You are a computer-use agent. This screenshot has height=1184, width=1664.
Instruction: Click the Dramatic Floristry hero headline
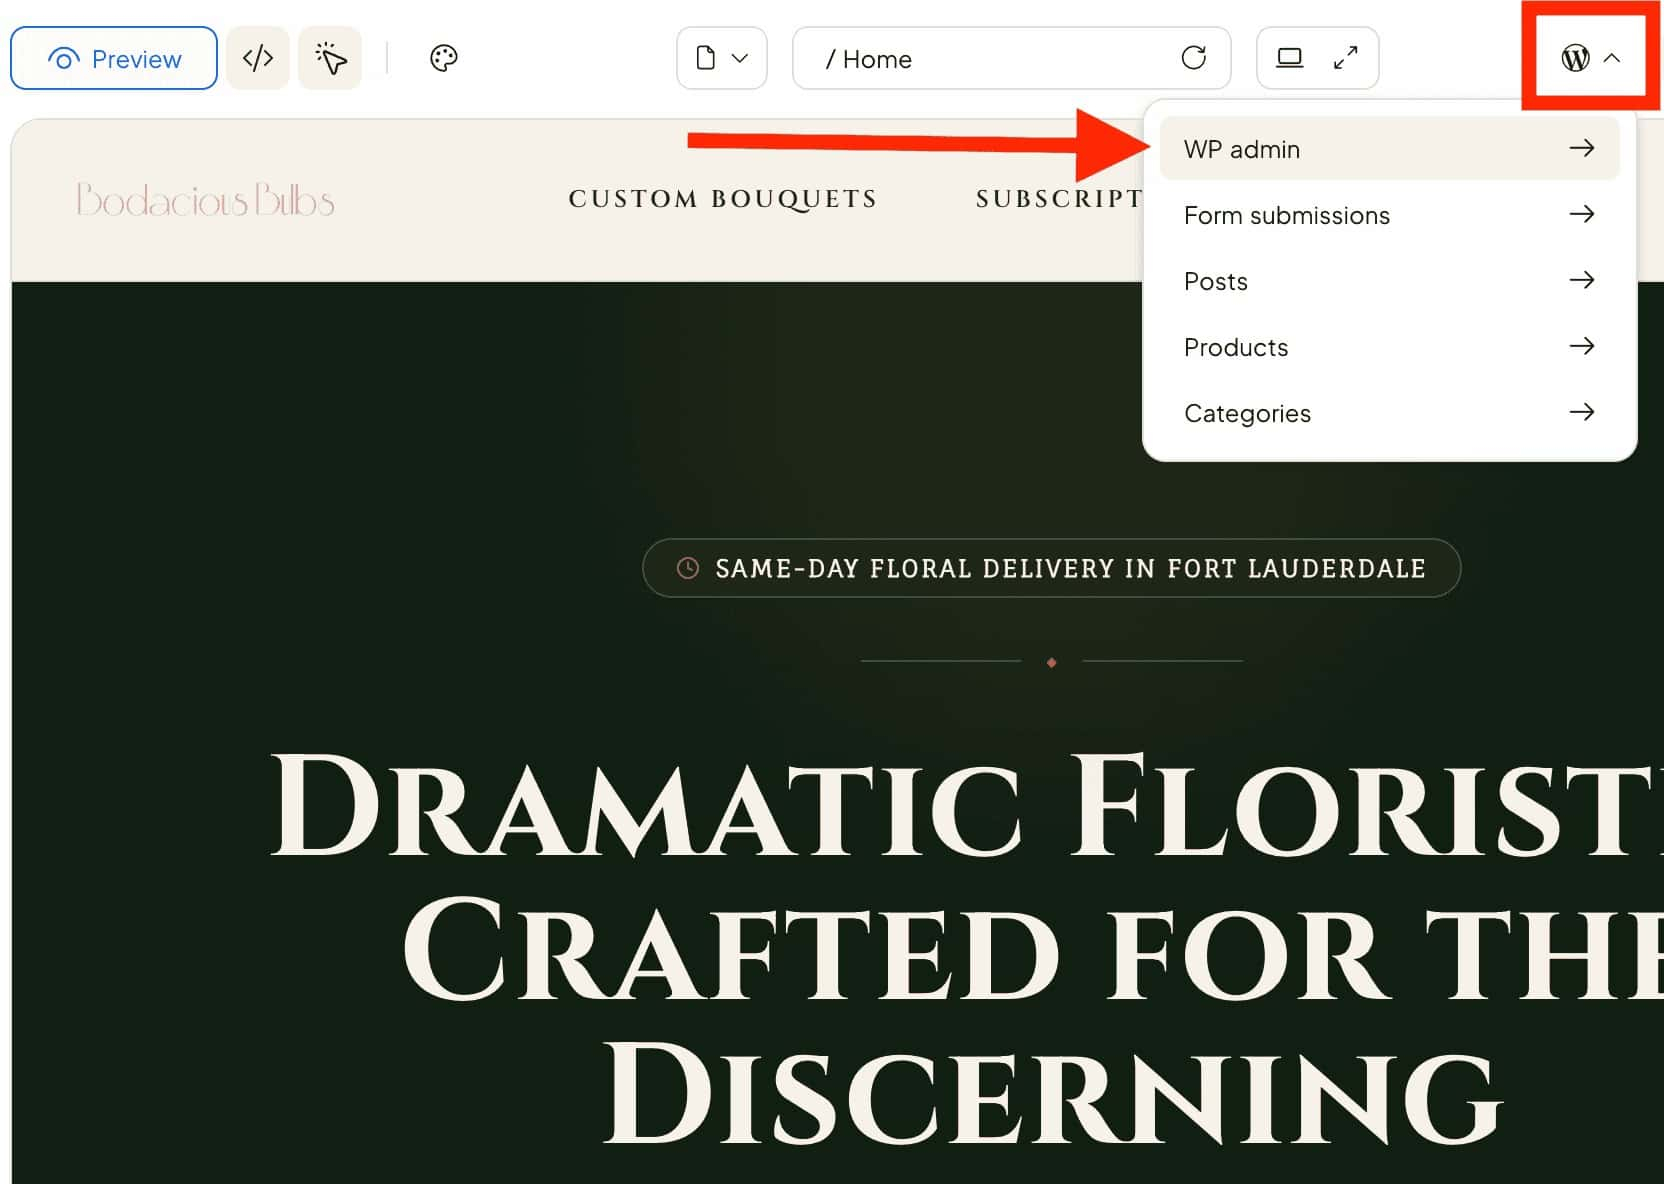[965, 948]
